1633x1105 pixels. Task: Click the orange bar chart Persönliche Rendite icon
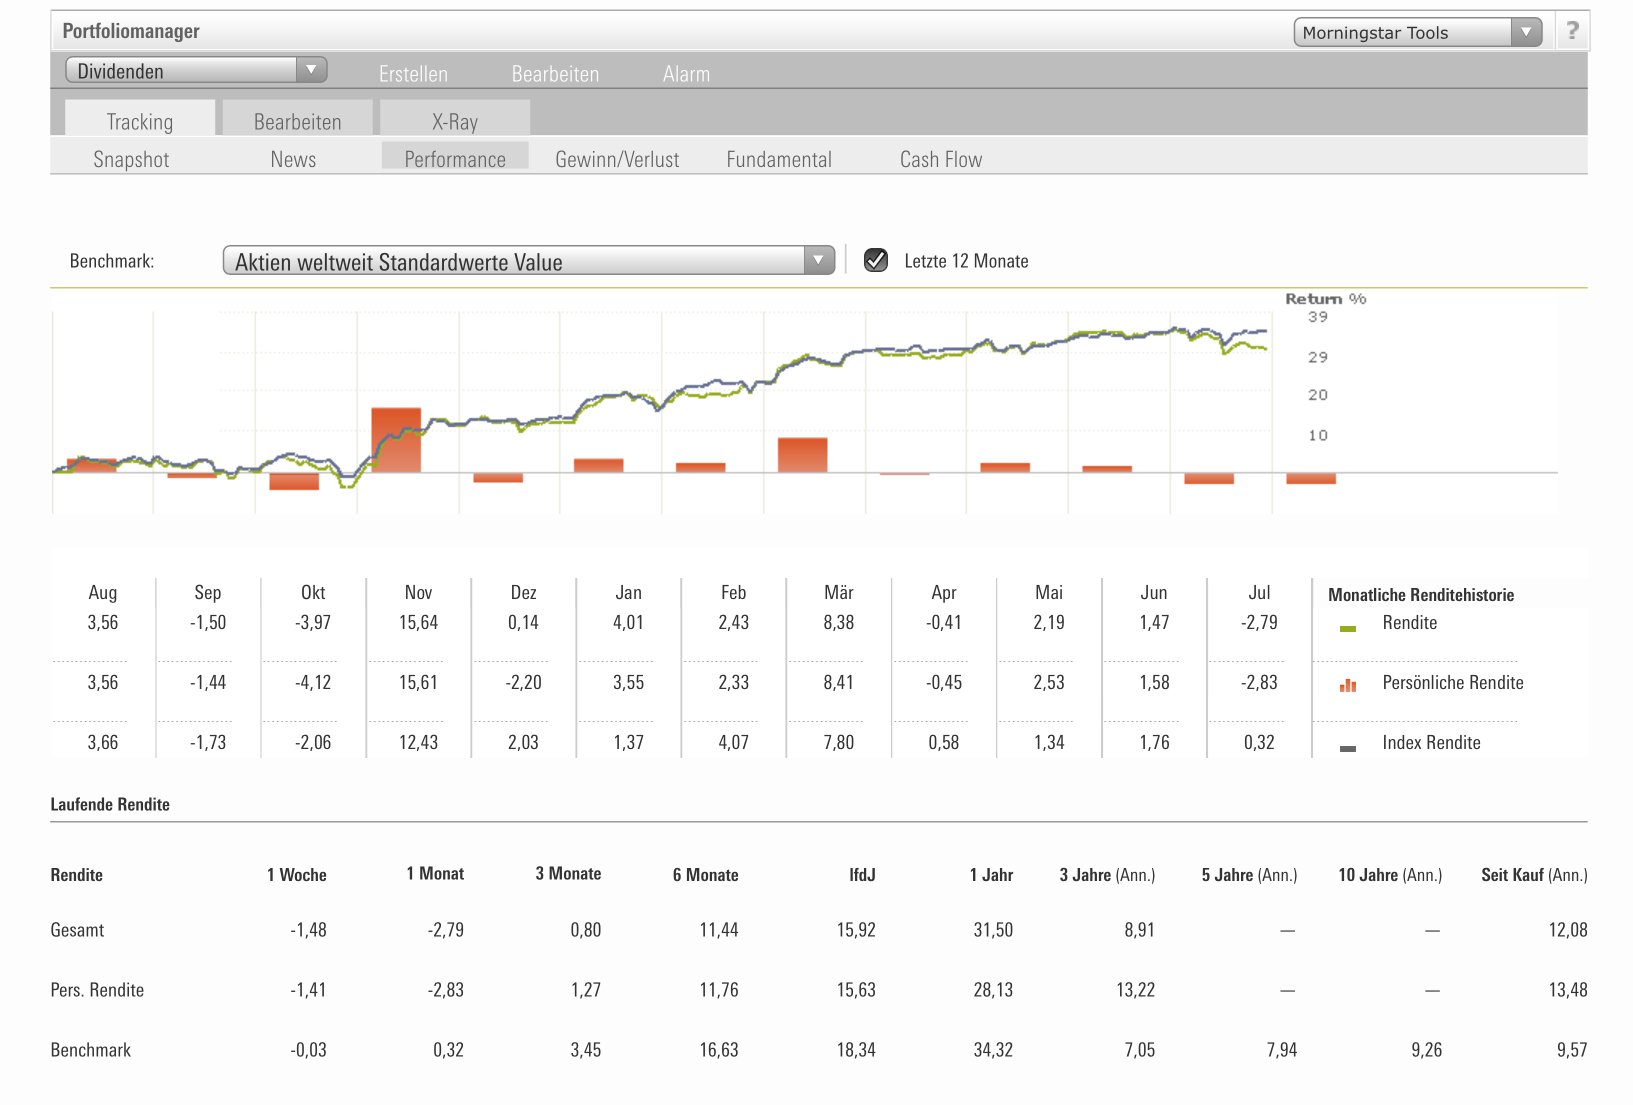(x=1348, y=685)
